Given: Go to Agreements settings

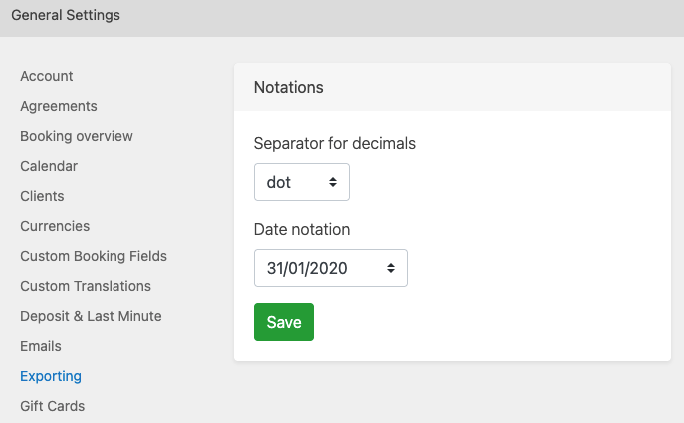Looking at the screenshot, I should pos(59,106).
